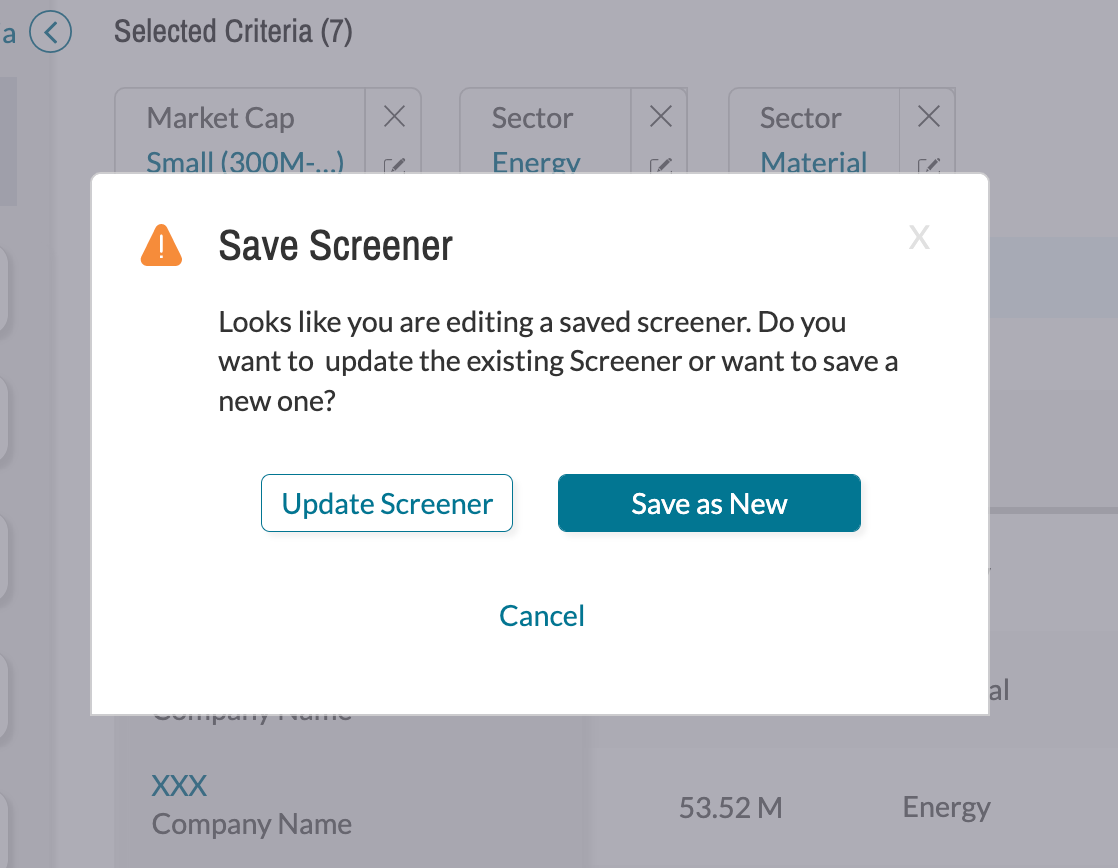Select the Small (300M-...) value

tap(245, 162)
